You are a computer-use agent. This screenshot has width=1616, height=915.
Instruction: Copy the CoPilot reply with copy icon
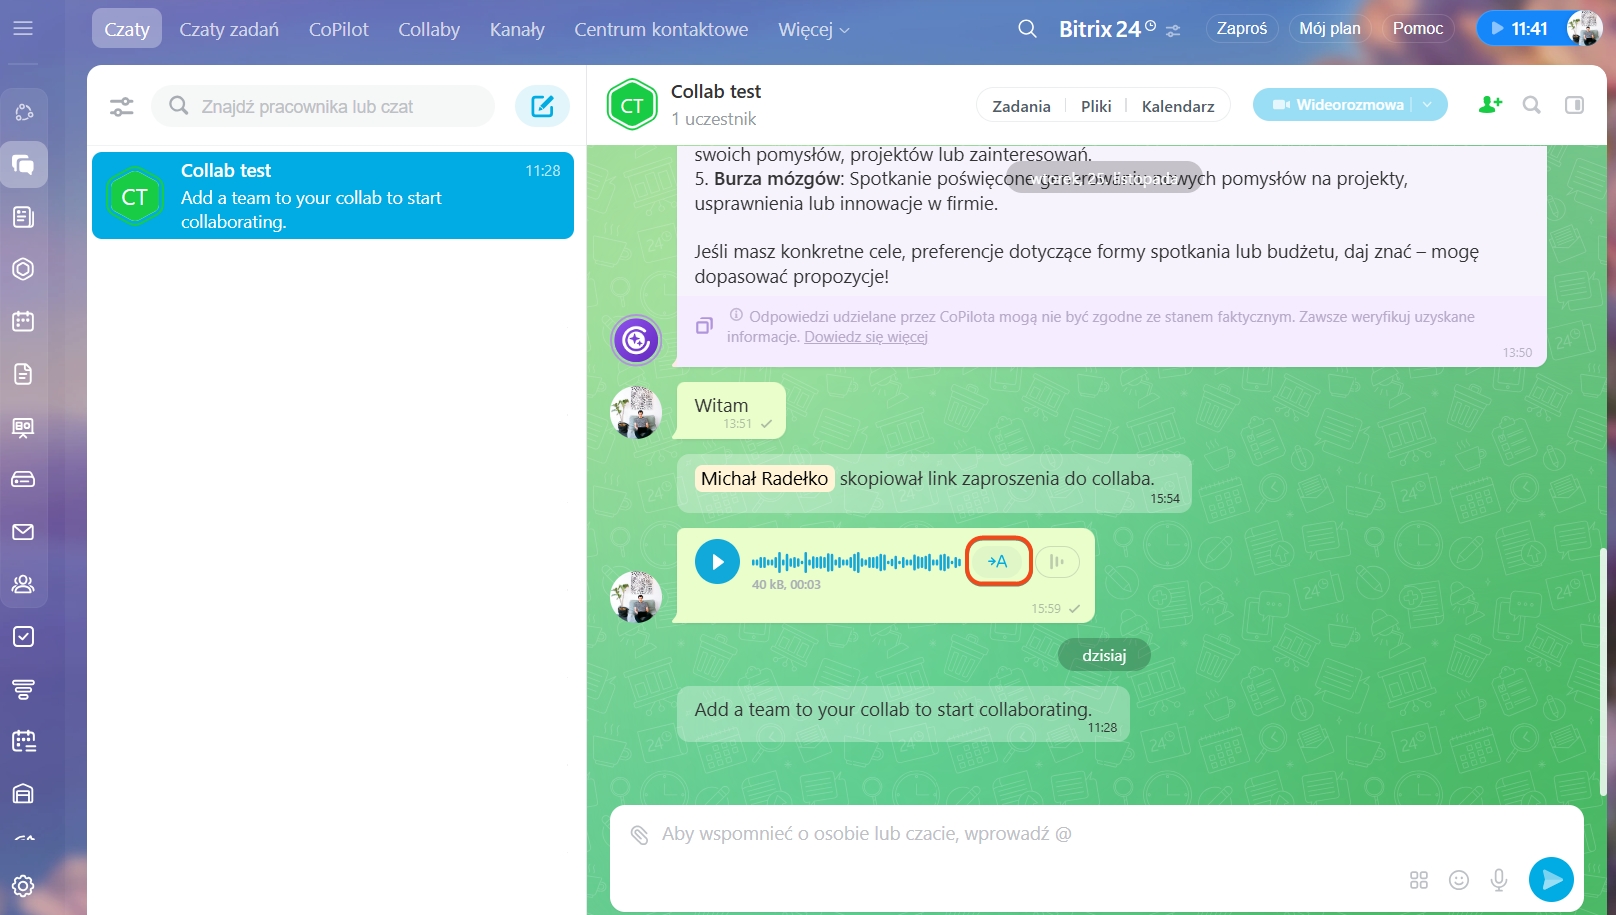pyautogui.click(x=705, y=326)
